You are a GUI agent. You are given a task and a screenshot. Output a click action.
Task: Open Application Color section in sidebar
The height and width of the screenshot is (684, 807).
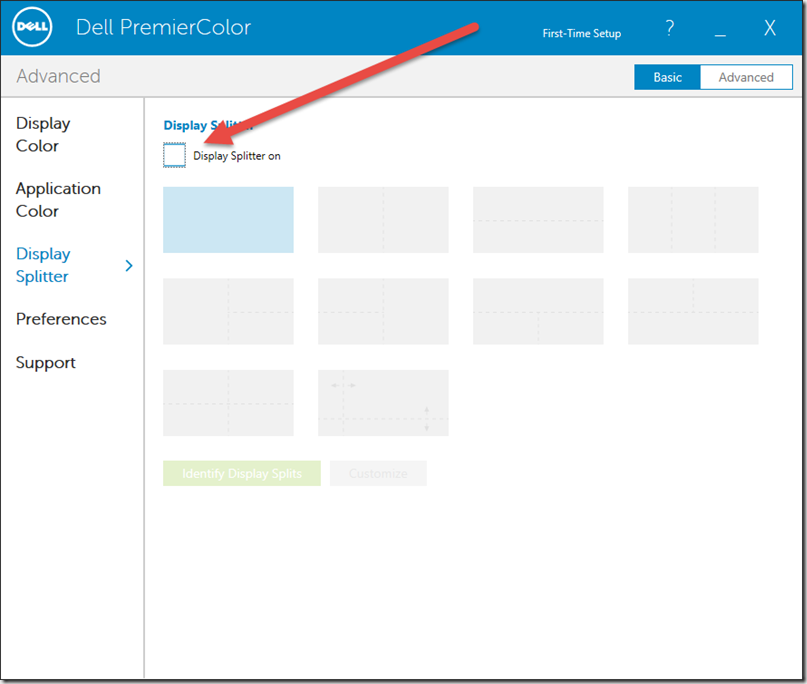[x=58, y=200]
